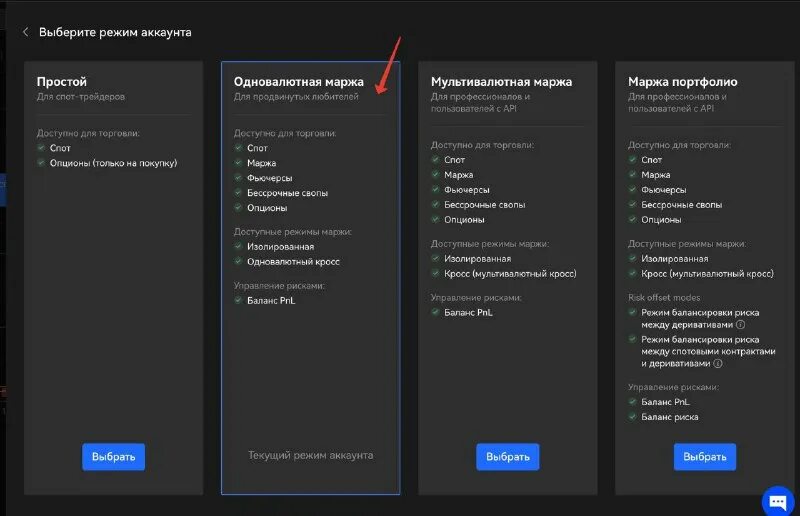Go back using the left chevron arrow

click(x=26, y=32)
